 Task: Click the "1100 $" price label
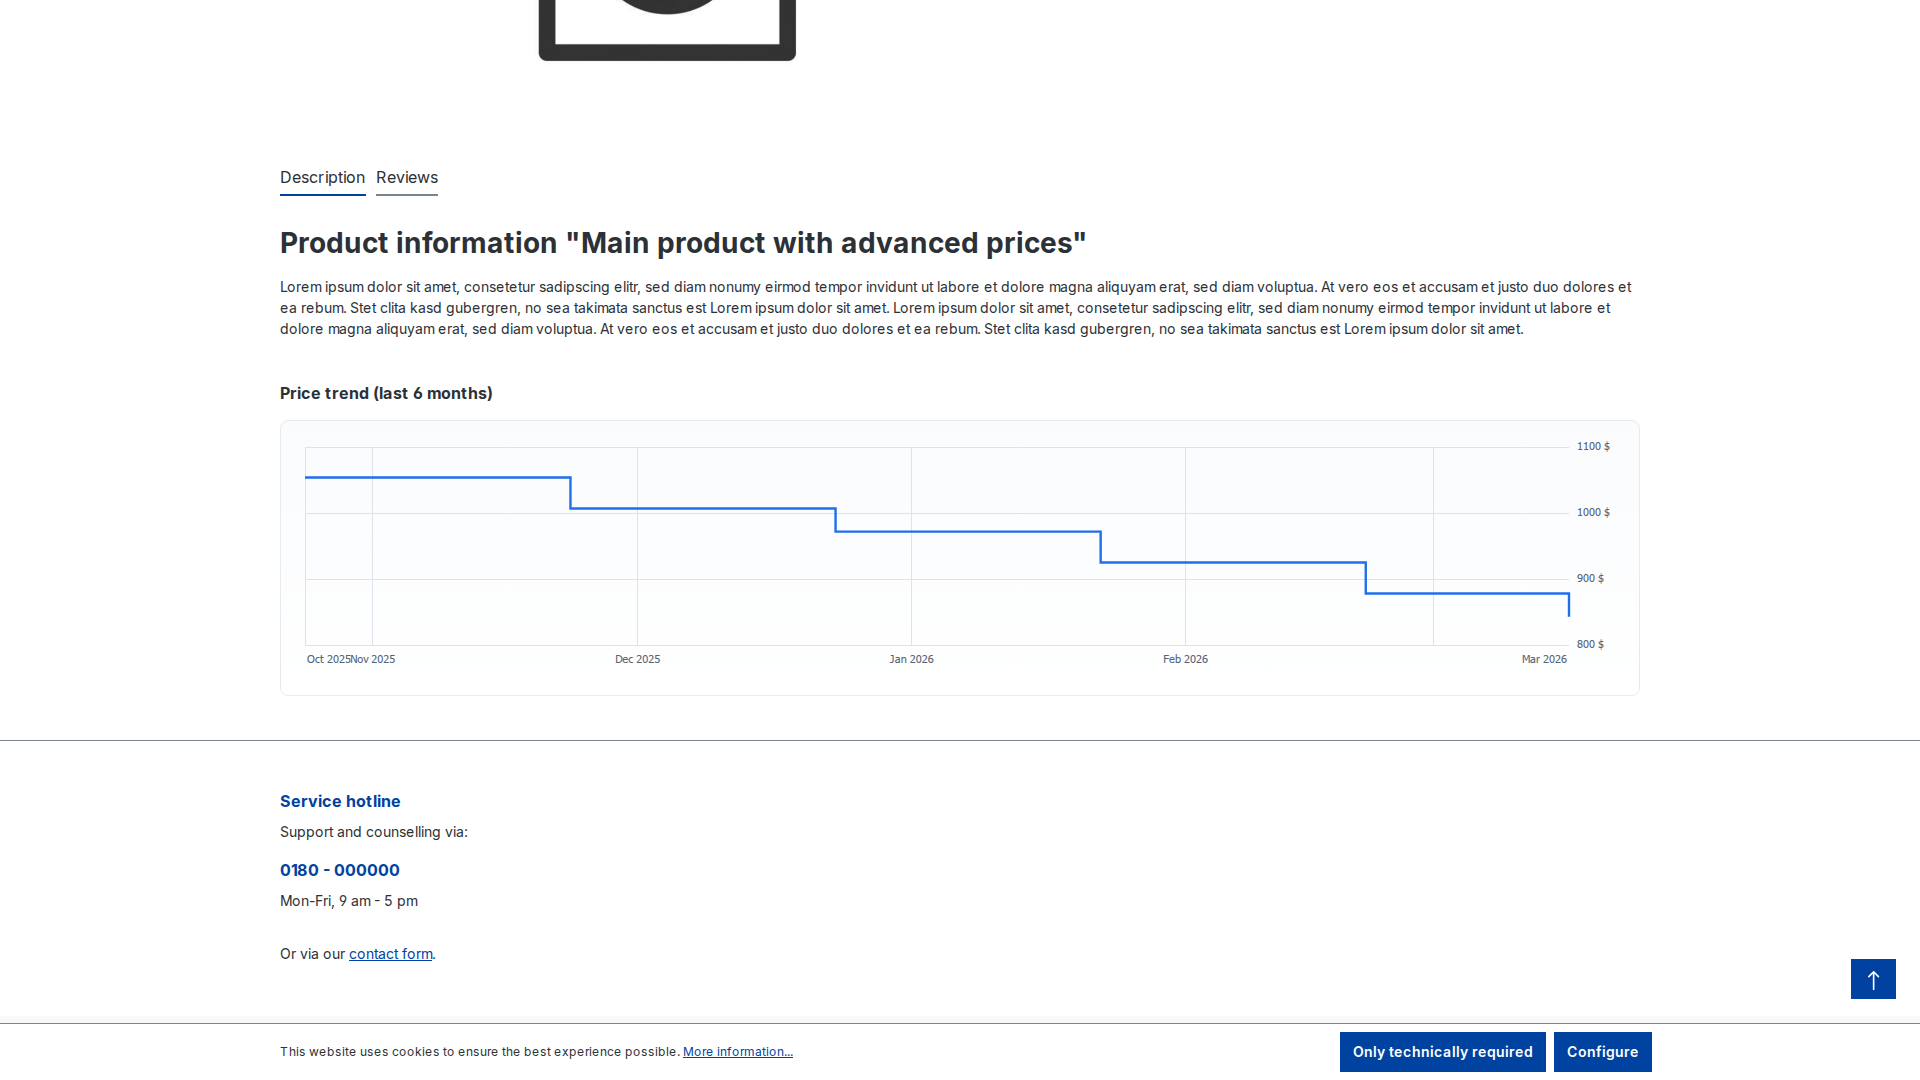click(1592, 446)
